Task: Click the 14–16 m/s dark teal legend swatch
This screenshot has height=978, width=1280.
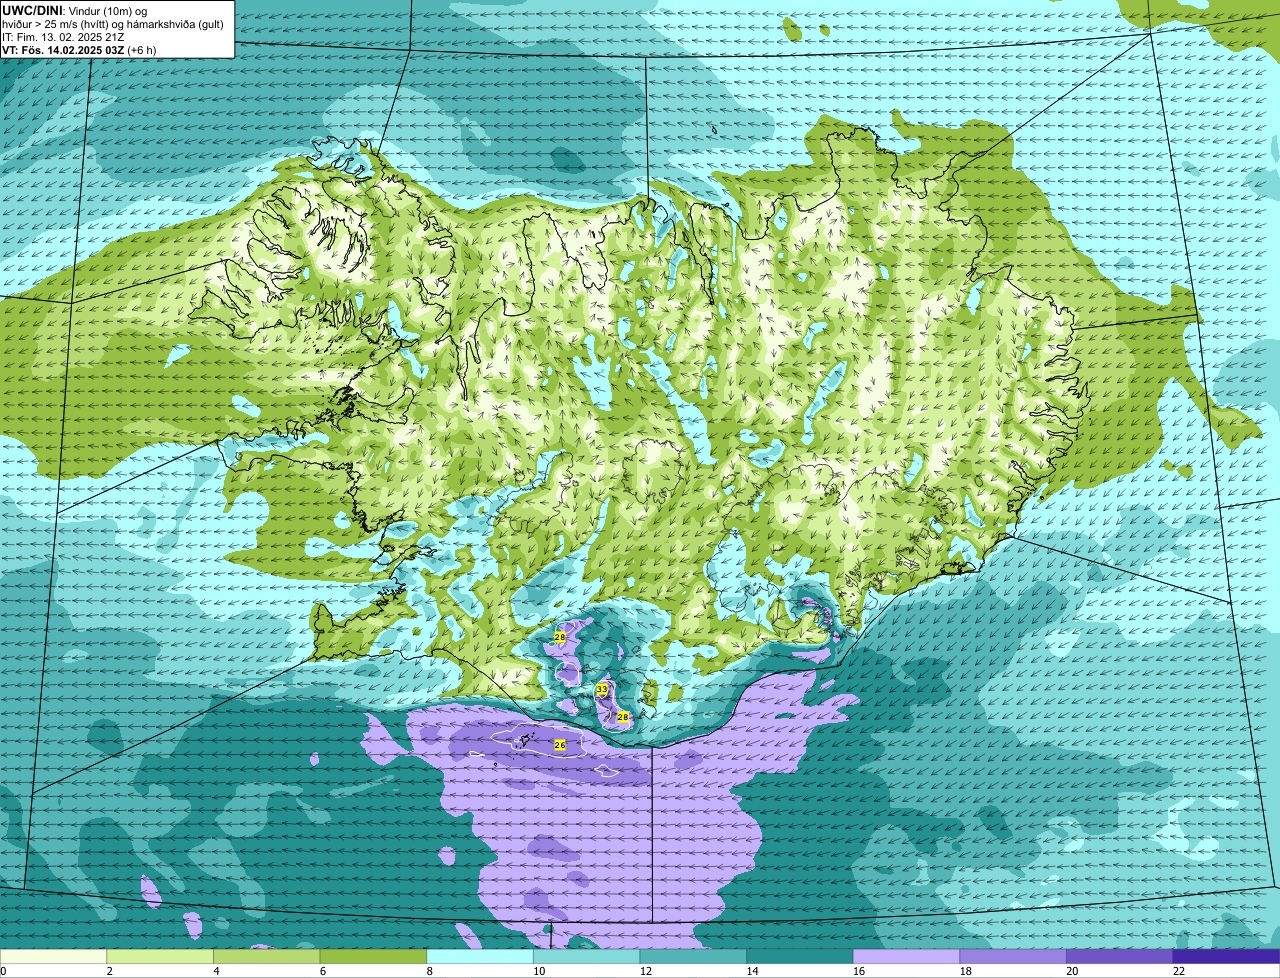Action: 800,956
